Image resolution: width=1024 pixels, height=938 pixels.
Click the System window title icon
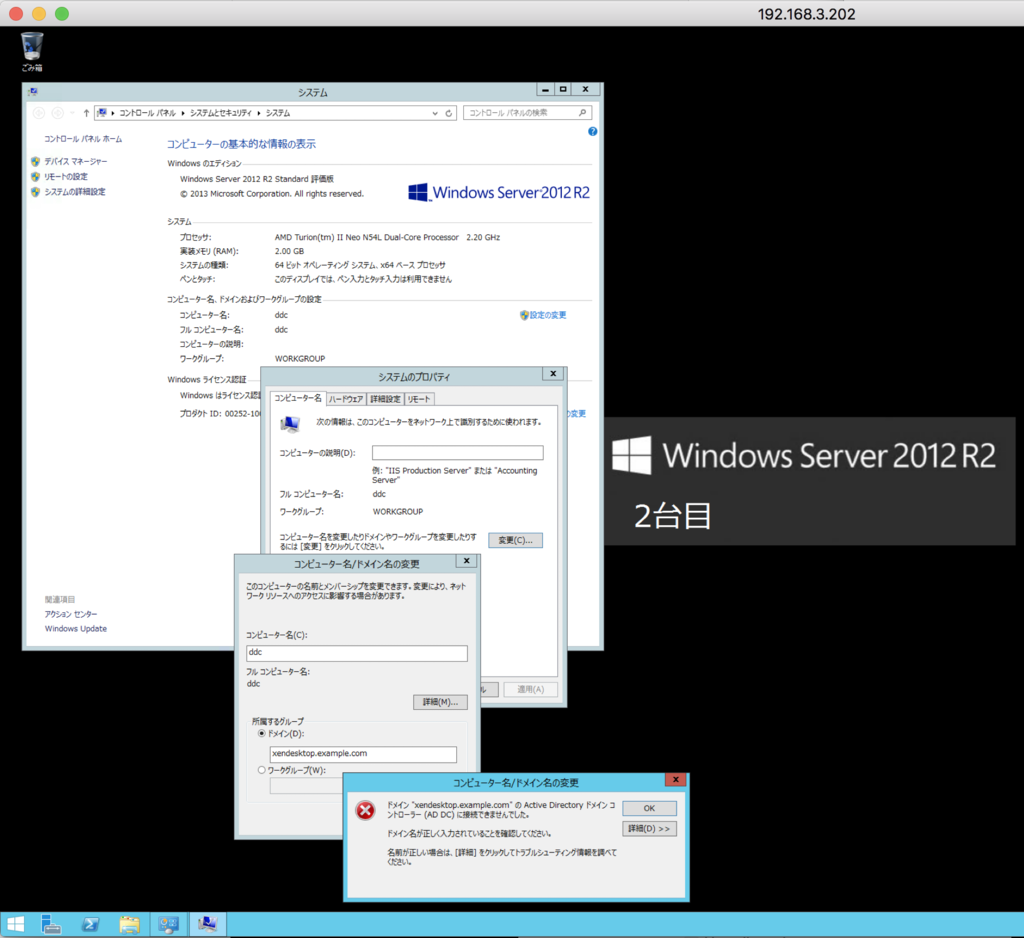tap(33, 92)
